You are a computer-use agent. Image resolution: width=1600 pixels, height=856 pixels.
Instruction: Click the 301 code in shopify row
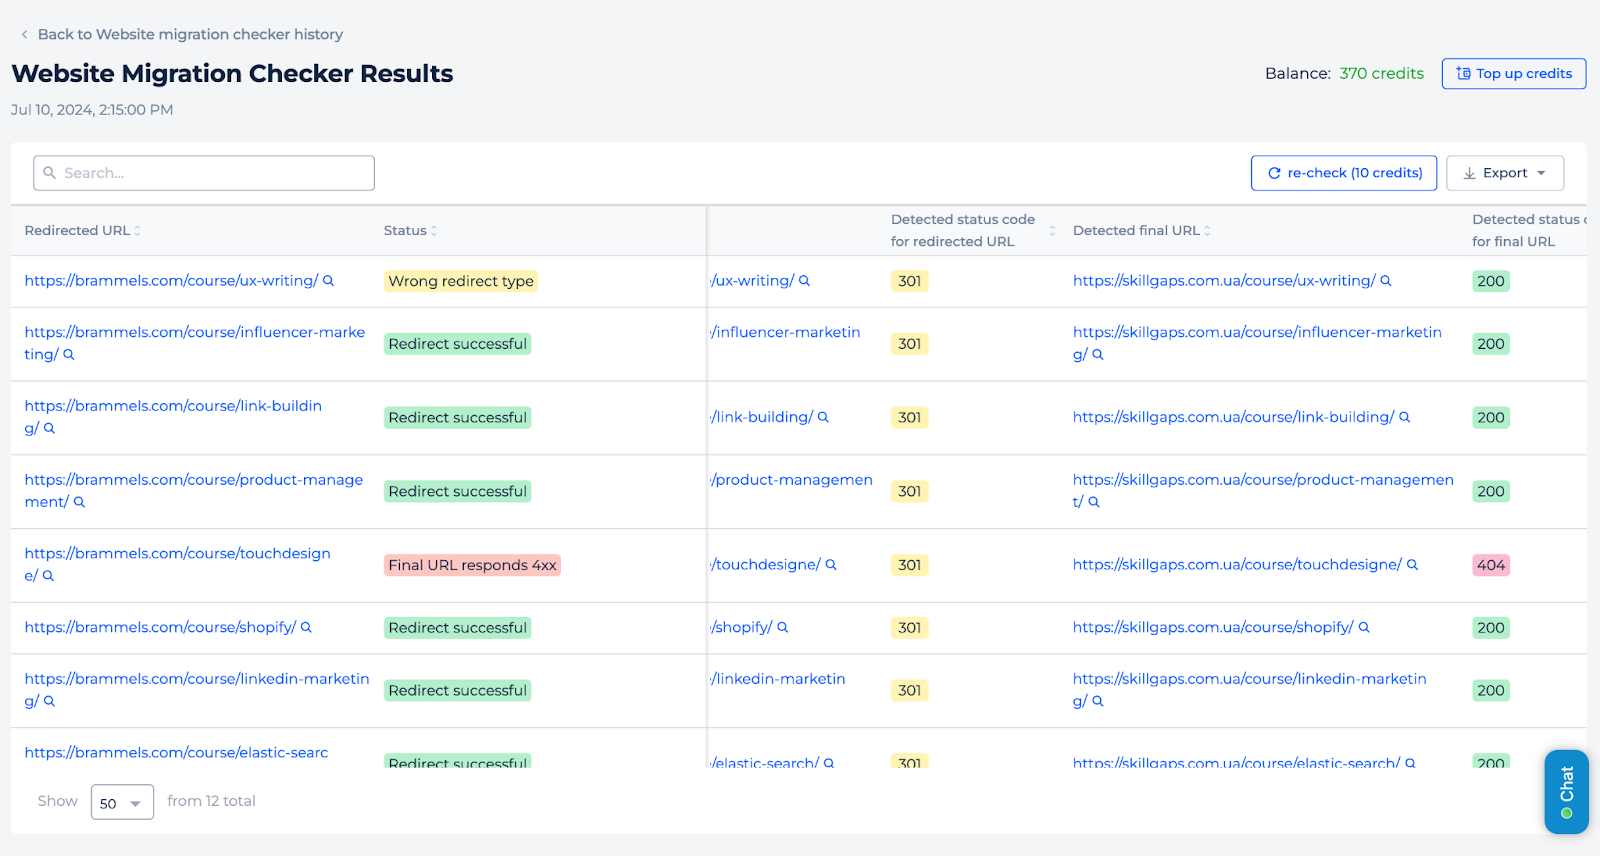pos(909,627)
